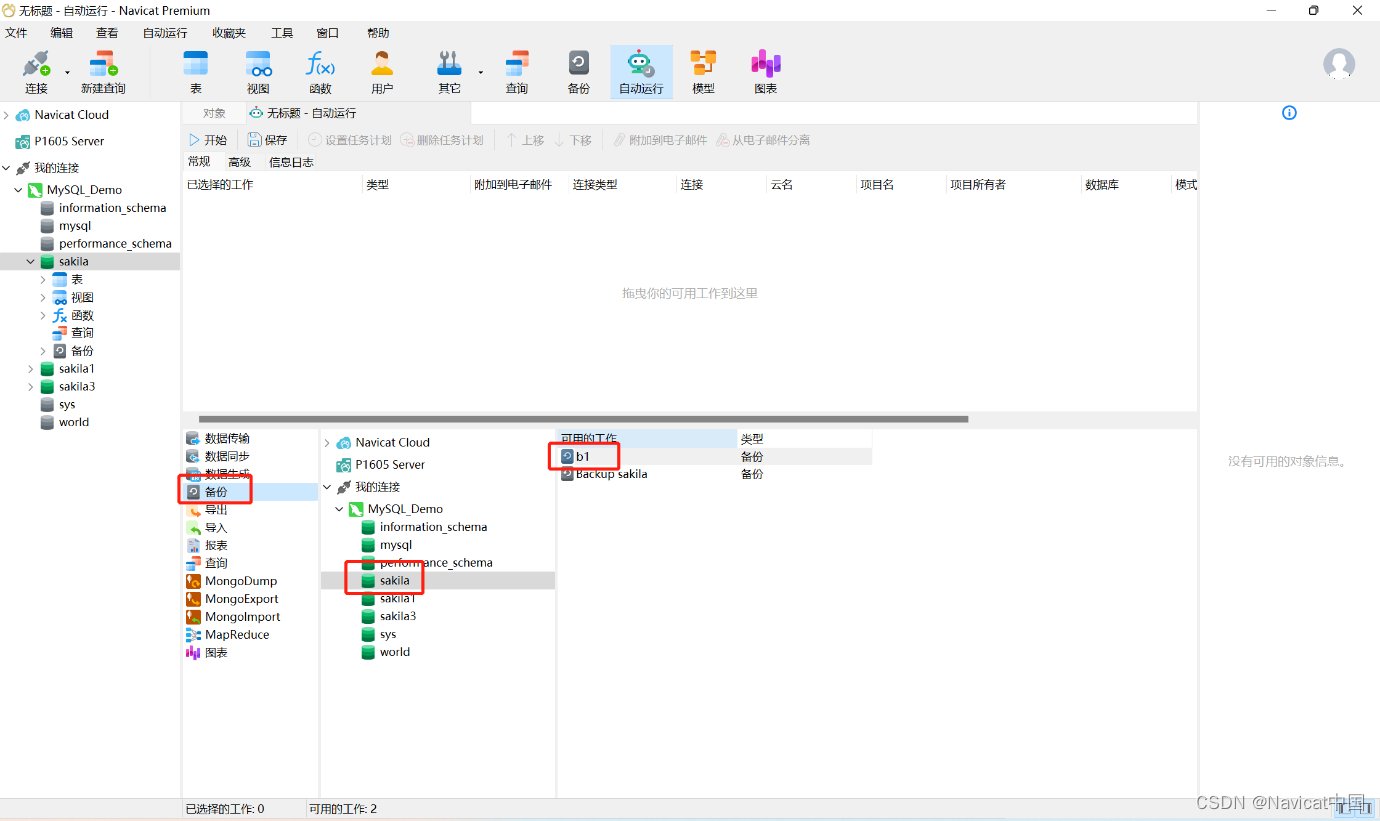This screenshot has height=821, width=1380.
Task: Click the info icon in right panel
Action: (1289, 113)
